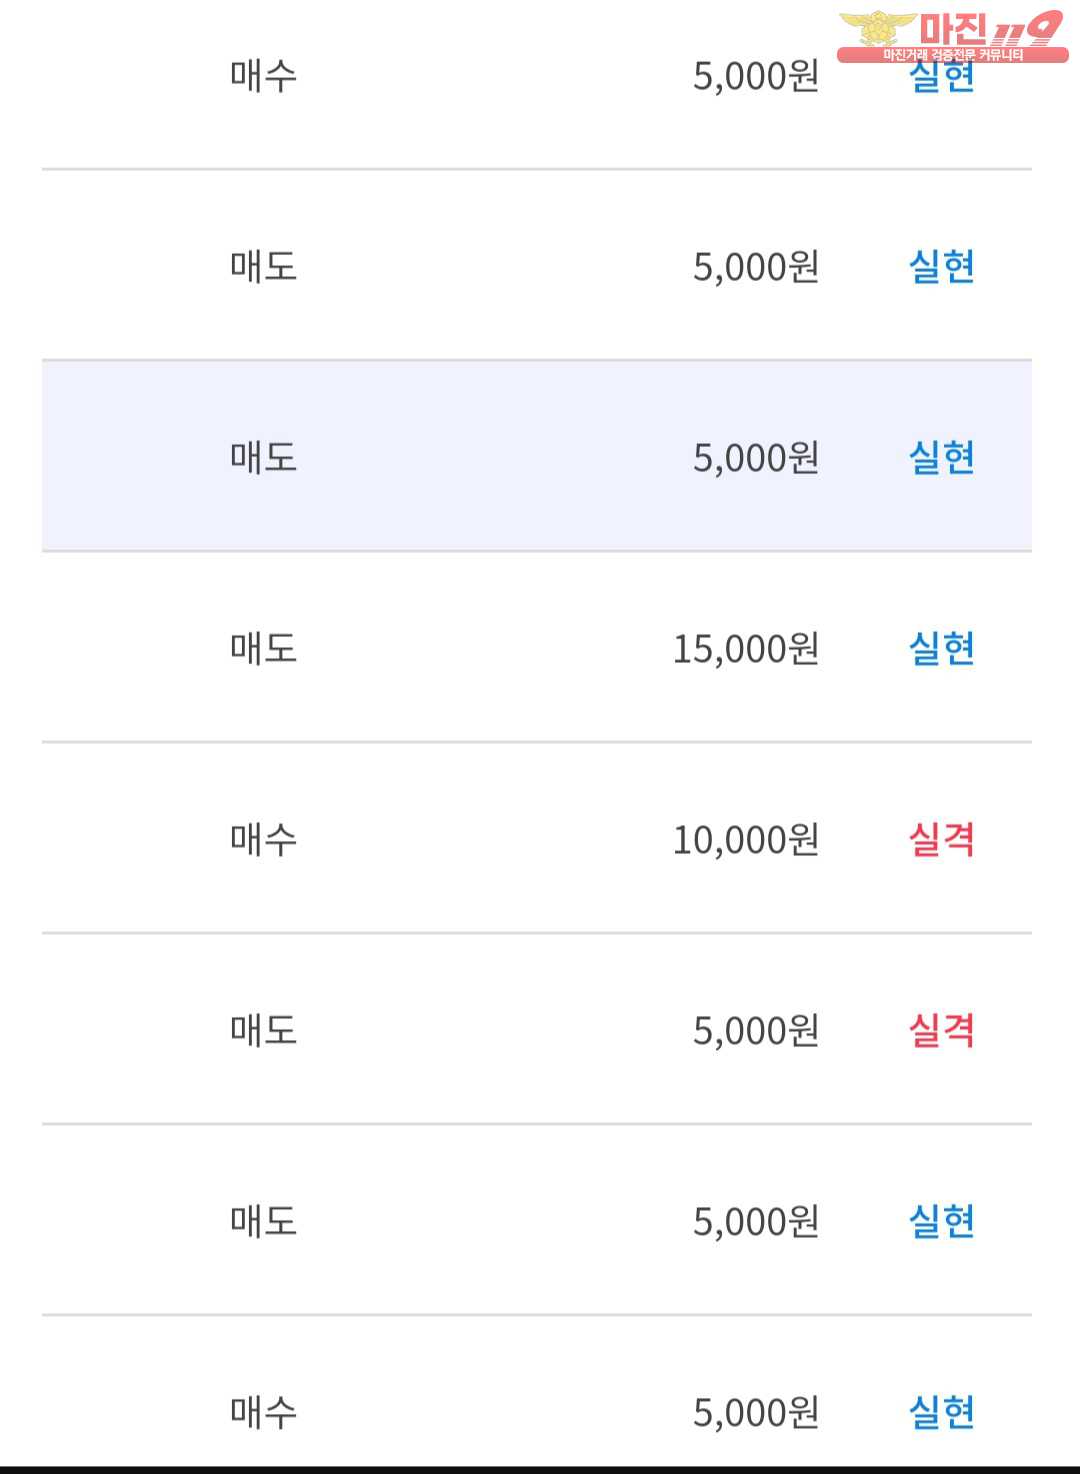The image size is (1080, 1474).
Task: Select 매수 label in the bottom-most row
Action: pos(264,1412)
